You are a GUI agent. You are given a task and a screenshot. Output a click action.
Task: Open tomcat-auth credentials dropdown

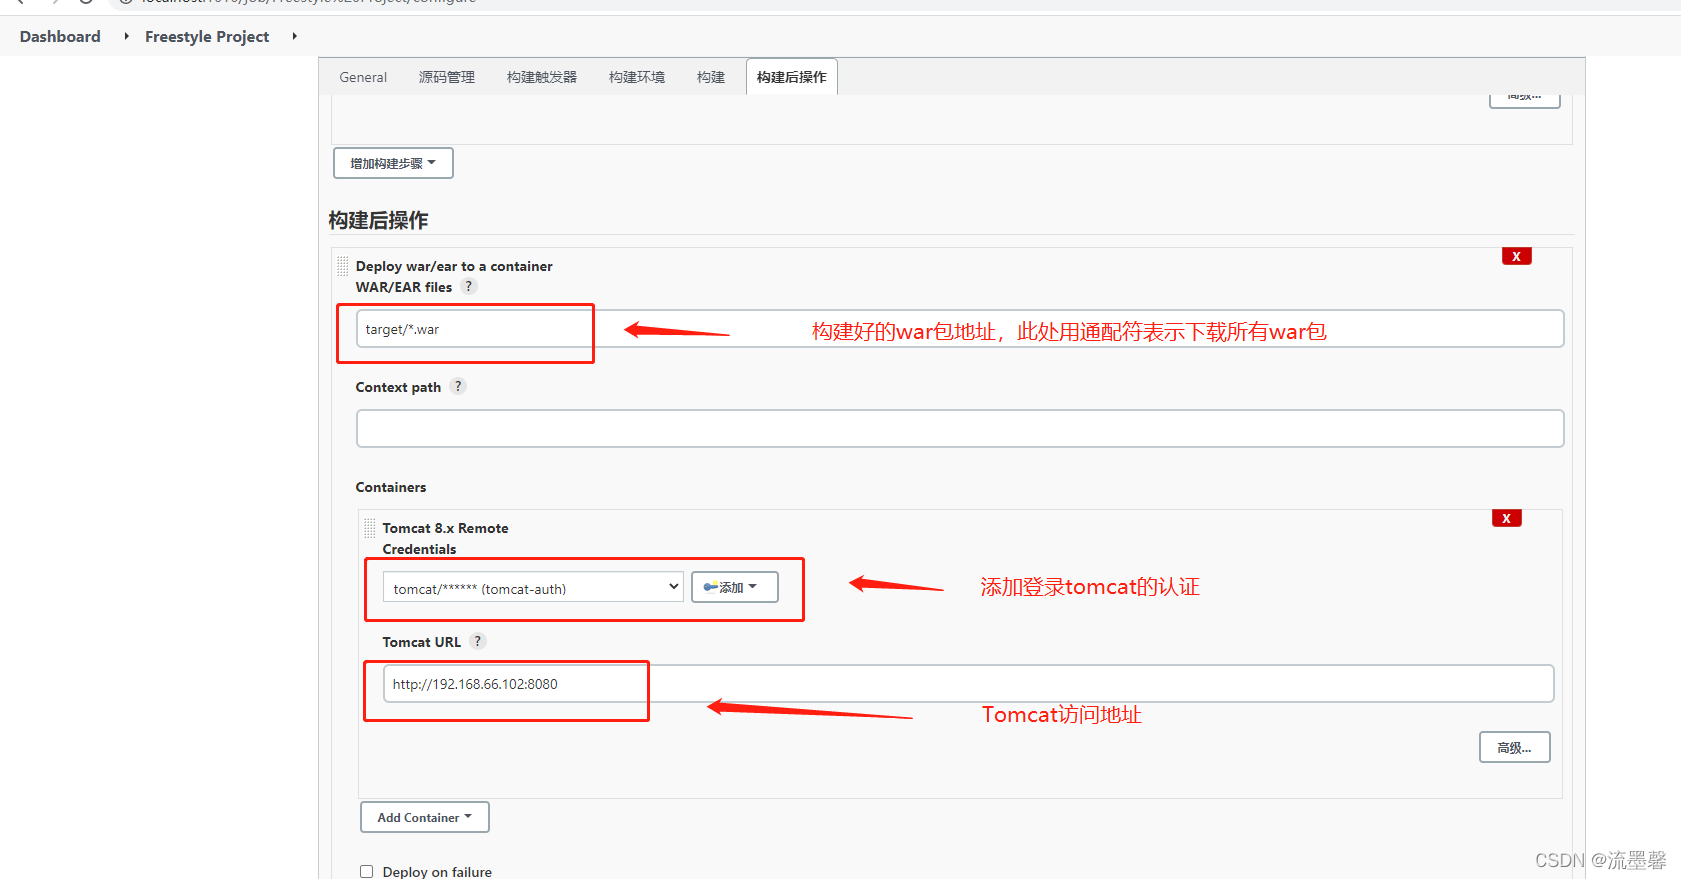click(x=533, y=587)
